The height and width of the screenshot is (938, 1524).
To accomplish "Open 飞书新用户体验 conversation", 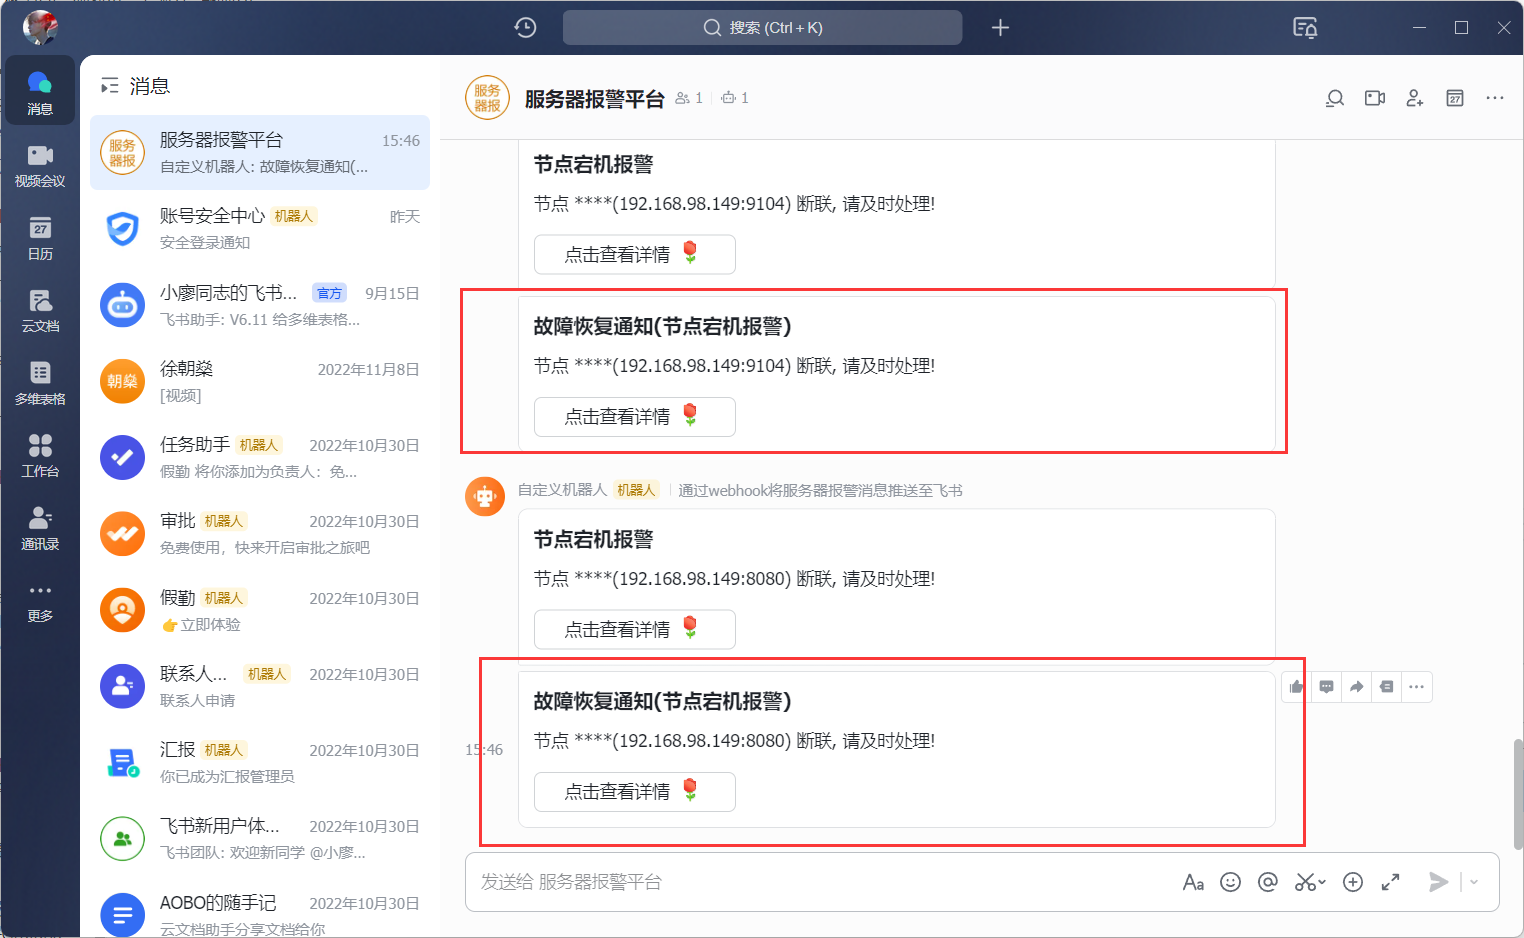I will [260, 838].
